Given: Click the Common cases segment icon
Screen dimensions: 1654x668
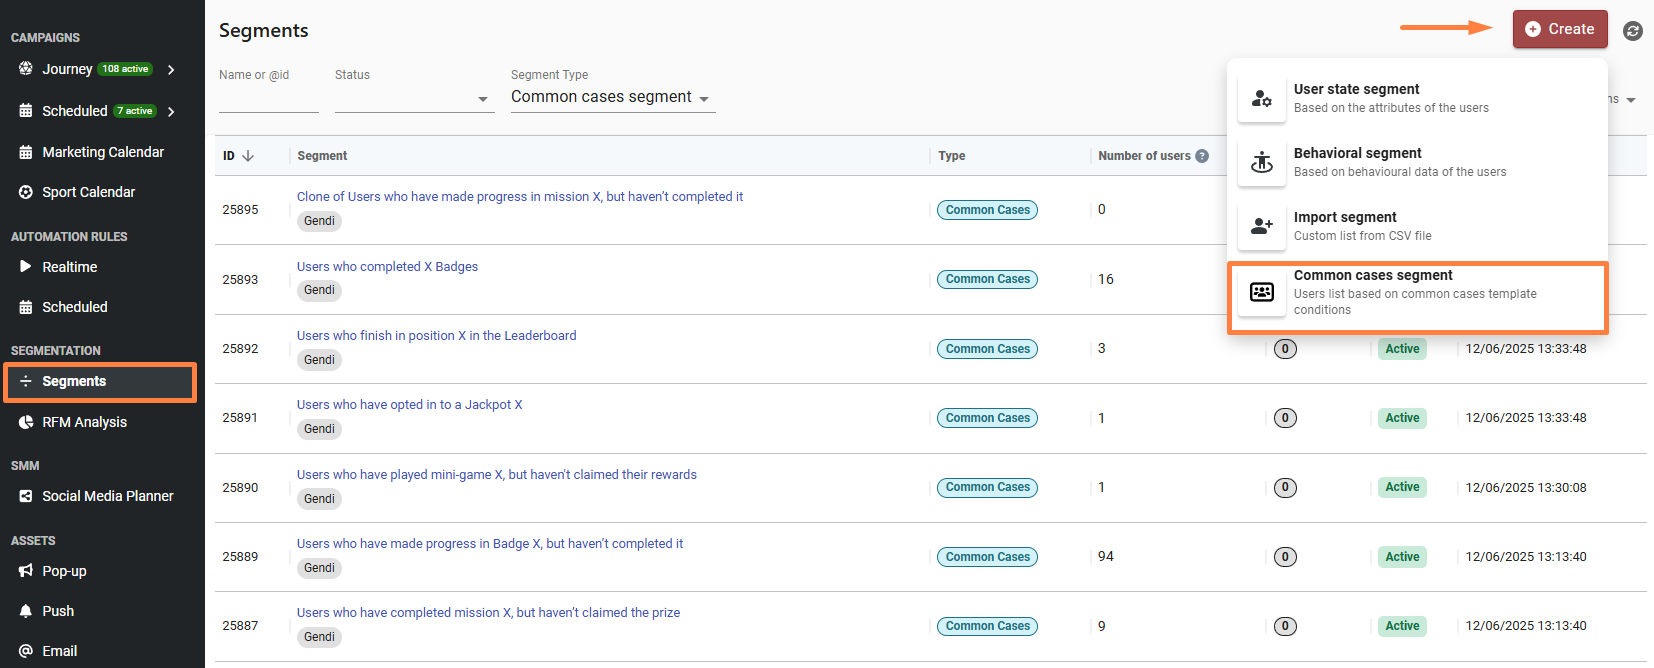Looking at the screenshot, I should [1262, 292].
